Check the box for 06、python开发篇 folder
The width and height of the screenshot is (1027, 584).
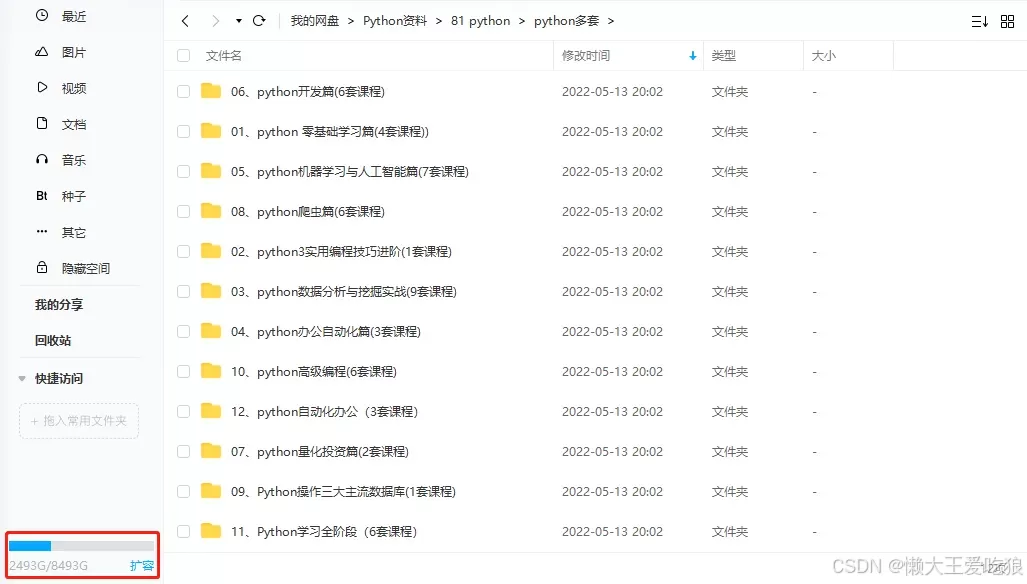click(183, 91)
